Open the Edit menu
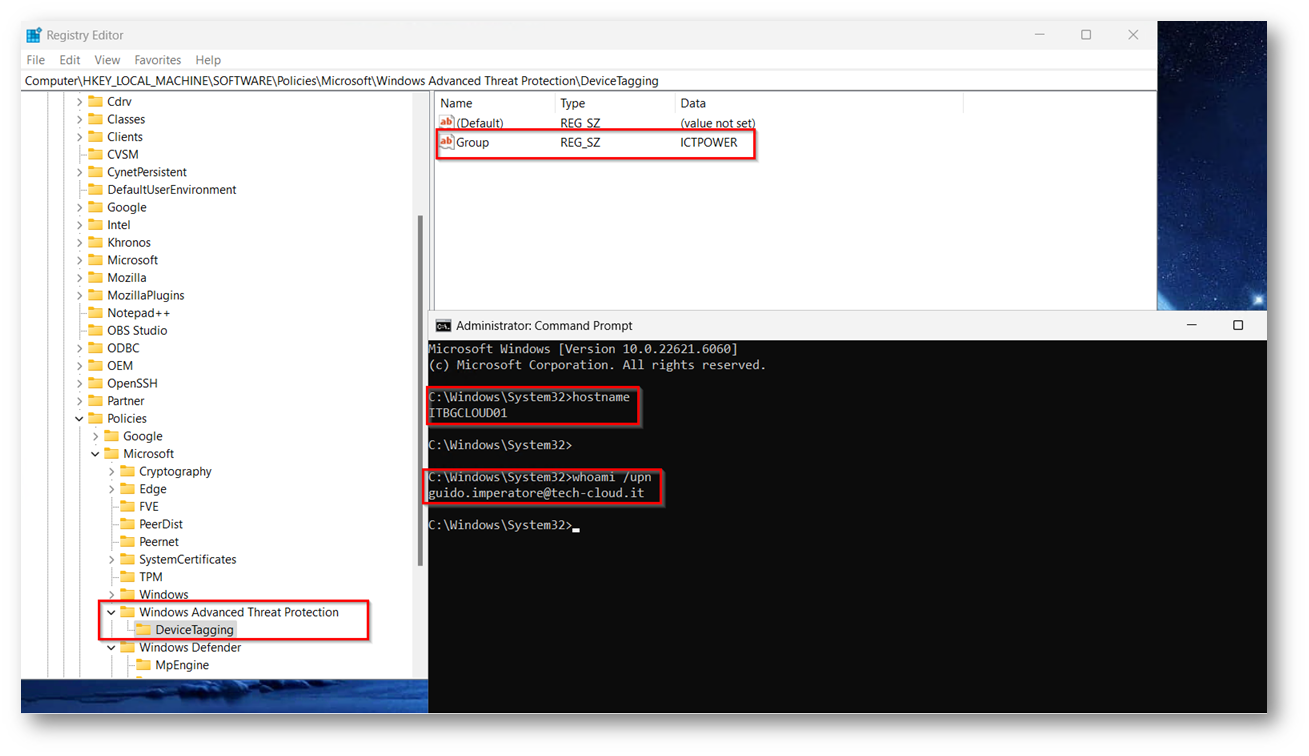The height and width of the screenshot is (756, 1309). 70,60
